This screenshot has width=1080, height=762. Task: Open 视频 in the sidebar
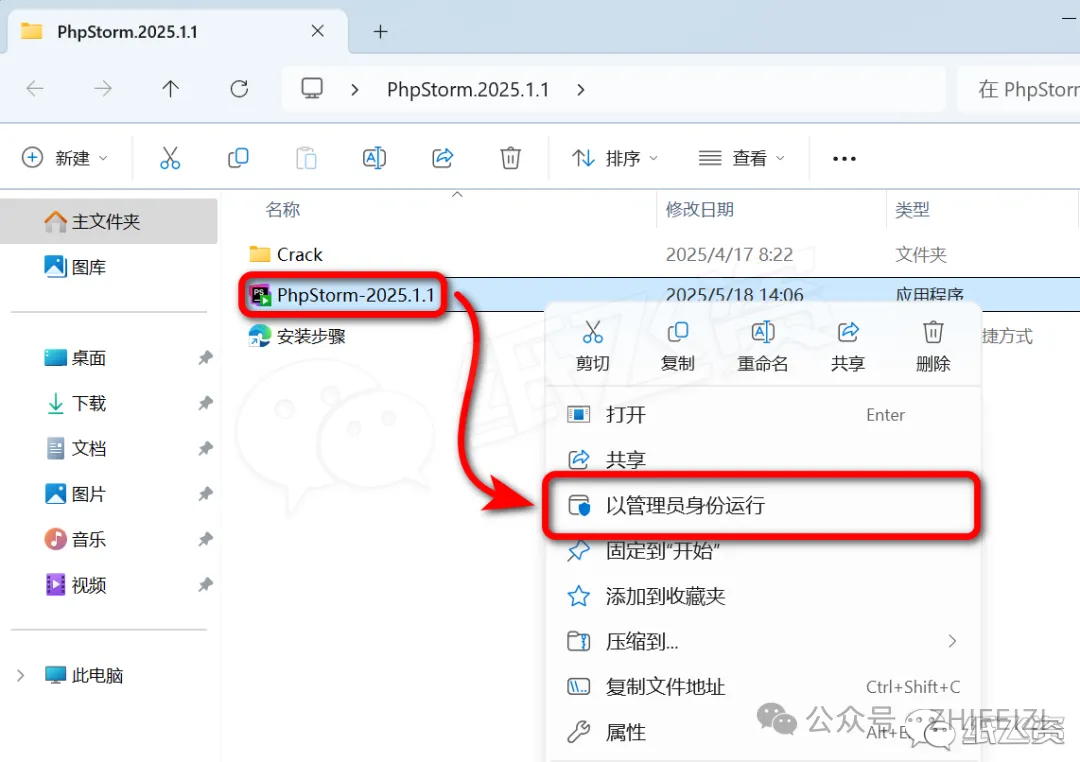coord(75,585)
